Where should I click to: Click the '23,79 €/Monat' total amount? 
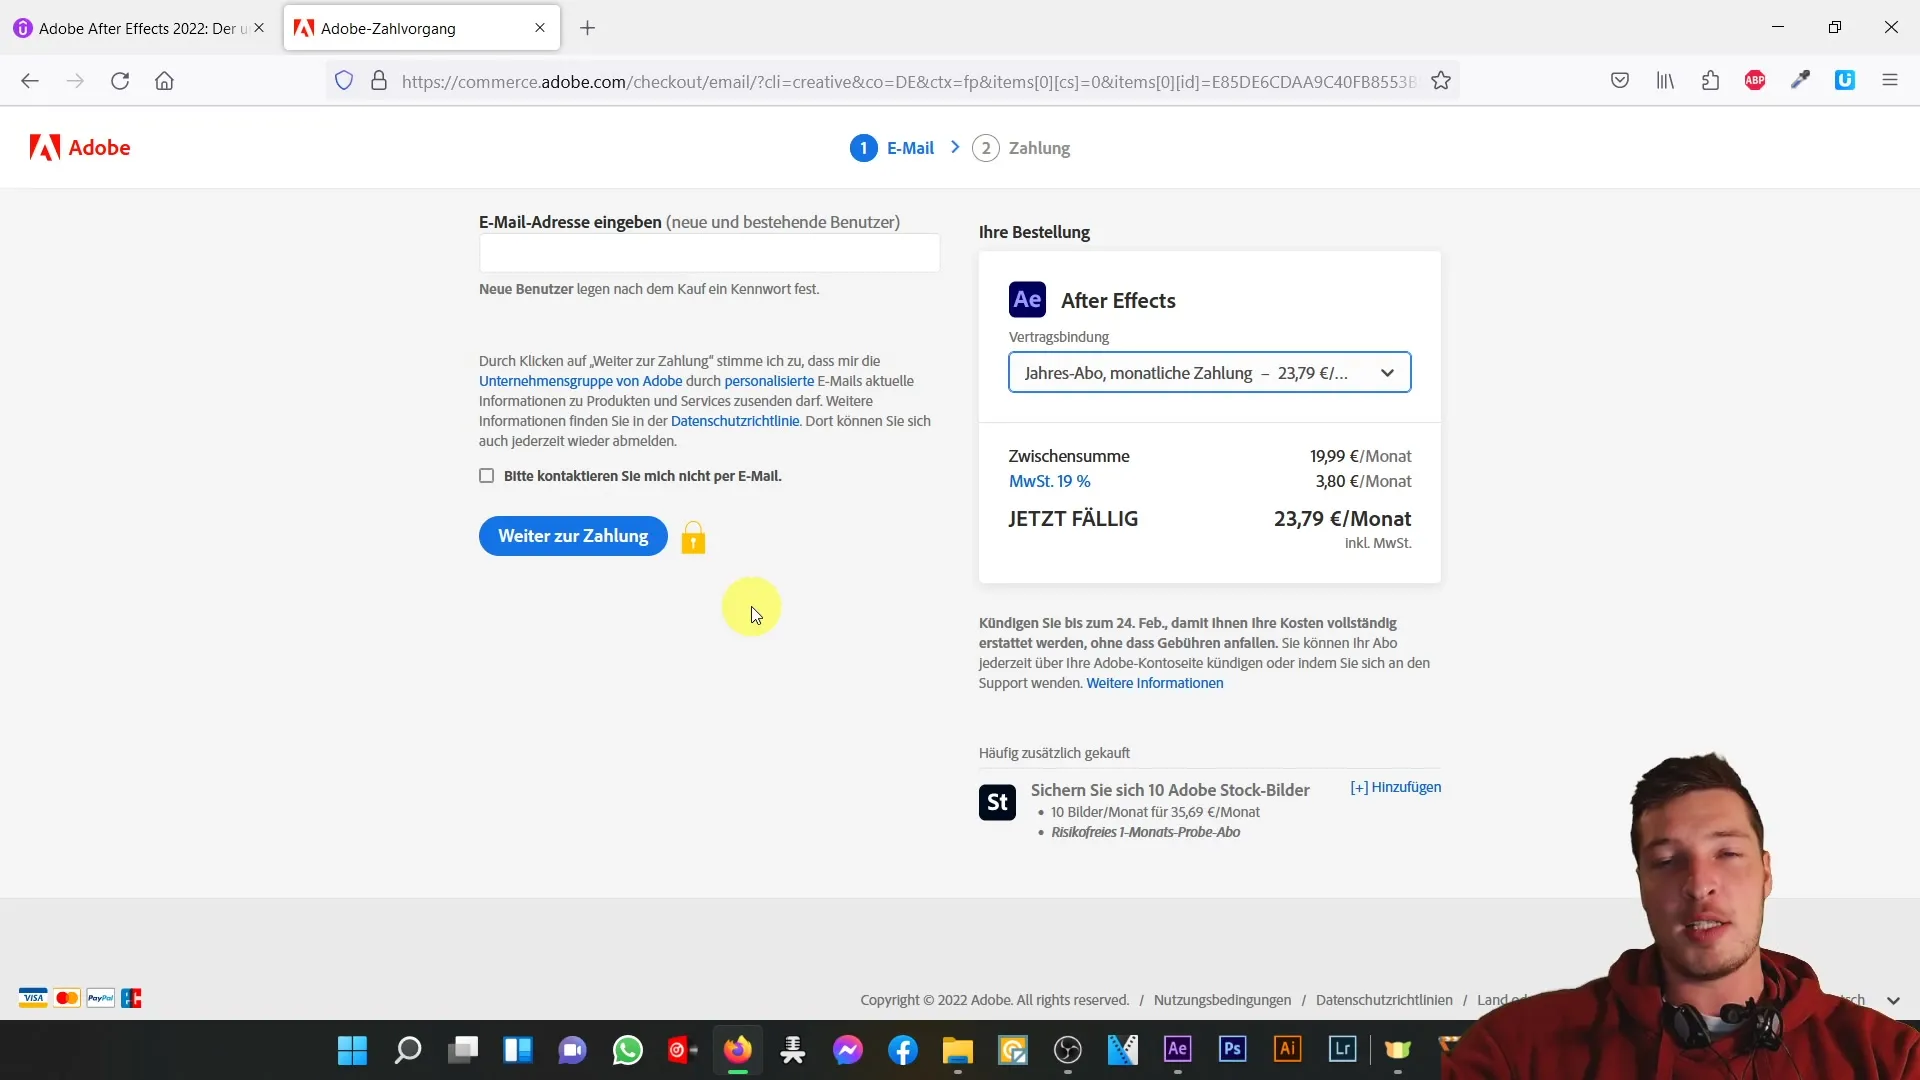coord(1342,519)
